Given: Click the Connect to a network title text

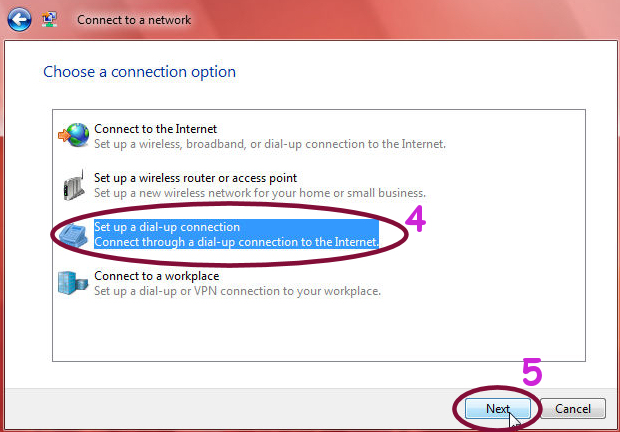Looking at the screenshot, I should click(134, 20).
